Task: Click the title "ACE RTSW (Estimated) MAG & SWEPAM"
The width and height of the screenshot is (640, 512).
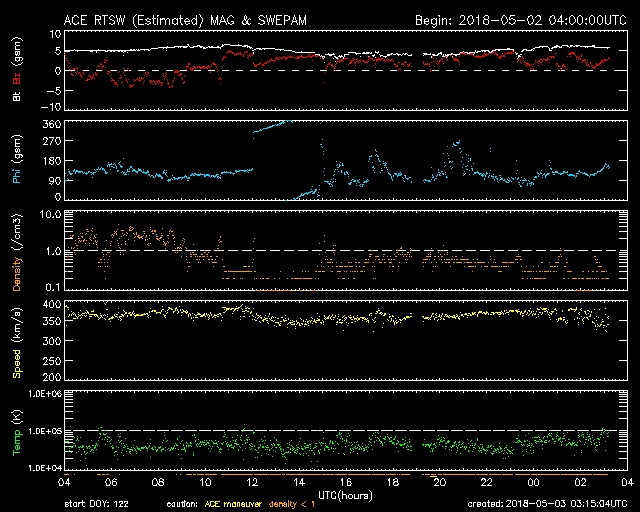Action: point(185,20)
